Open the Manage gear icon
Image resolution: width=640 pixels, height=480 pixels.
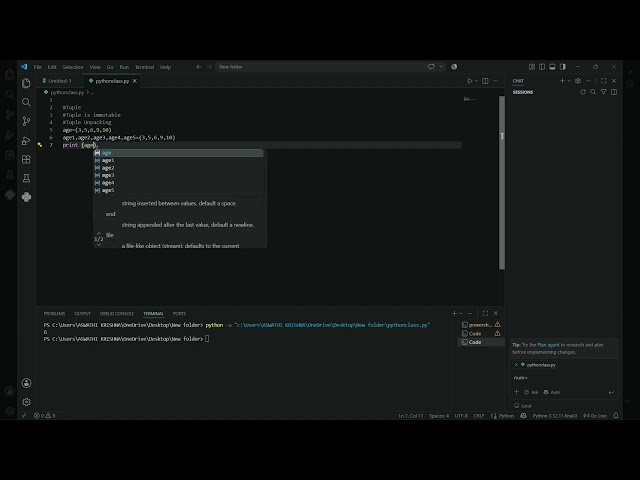(26, 402)
